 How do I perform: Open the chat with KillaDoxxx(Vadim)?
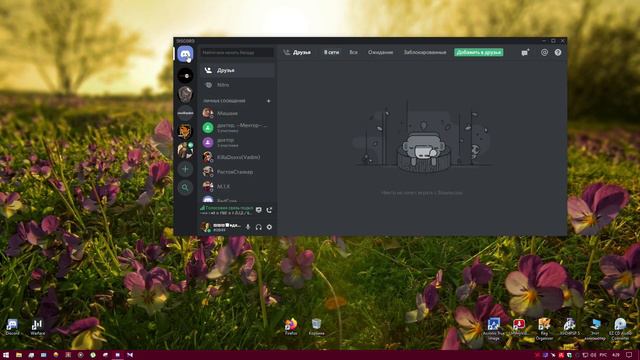point(237,157)
